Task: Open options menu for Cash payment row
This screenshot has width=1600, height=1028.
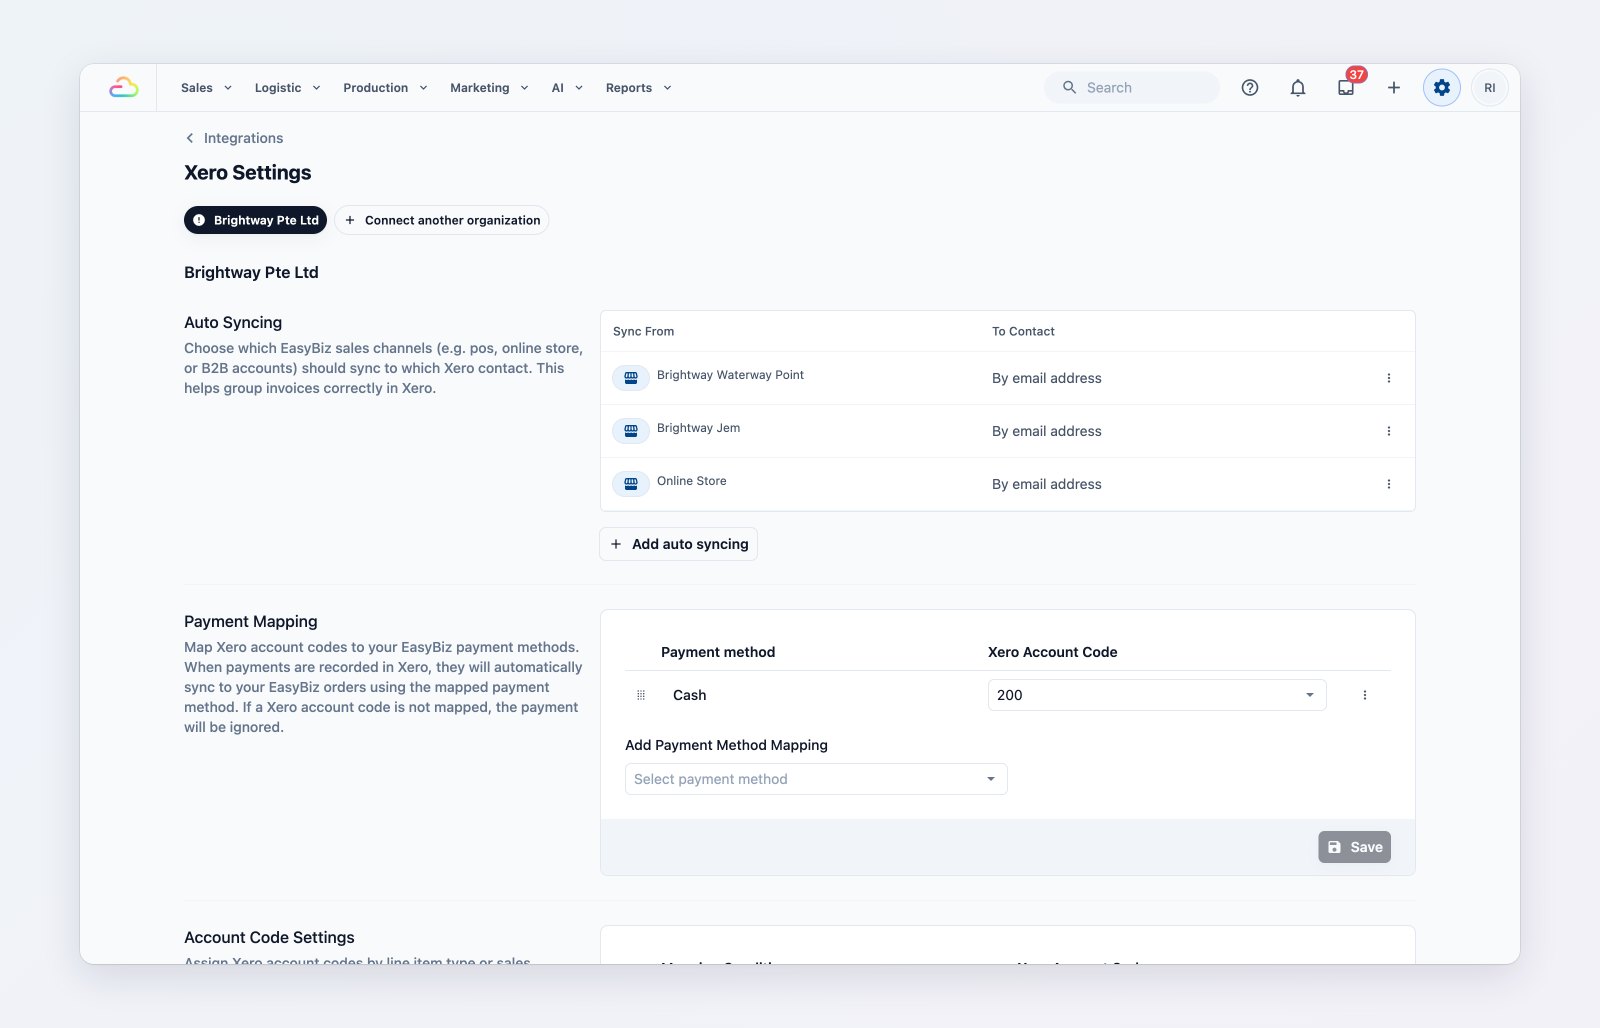Action: pyautogui.click(x=1365, y=695)
